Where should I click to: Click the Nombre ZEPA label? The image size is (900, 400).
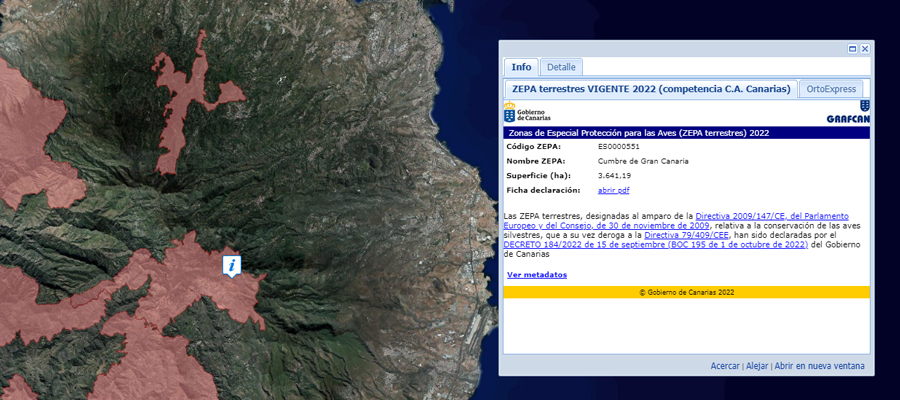(536, 161)
